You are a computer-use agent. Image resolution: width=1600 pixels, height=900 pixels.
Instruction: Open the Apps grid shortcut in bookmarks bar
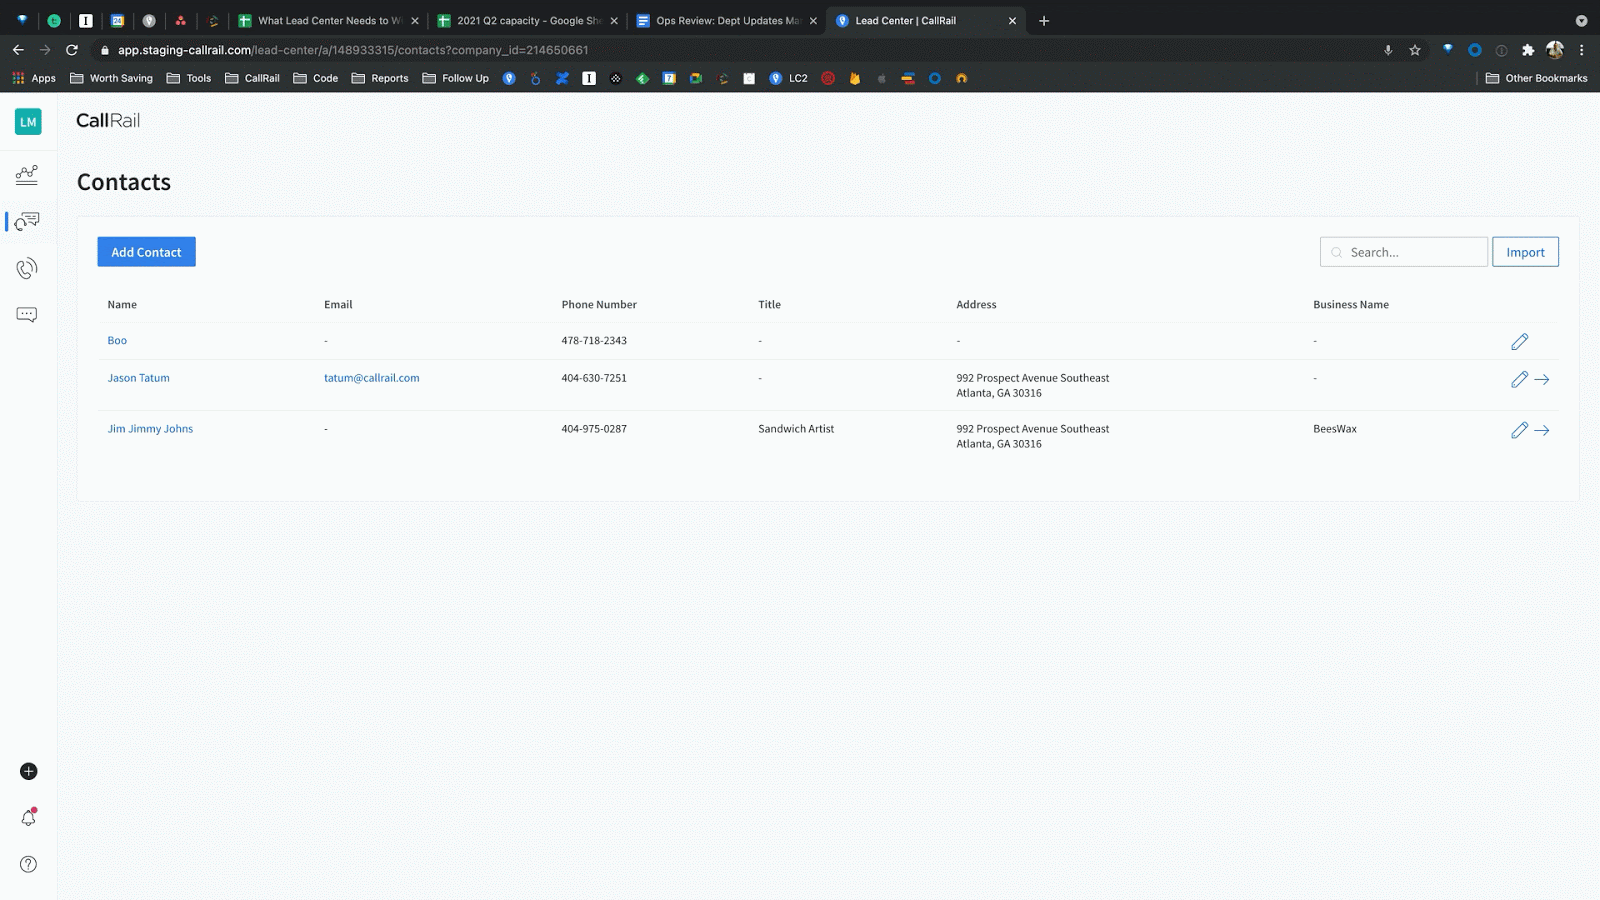click(x=34, y=78)
